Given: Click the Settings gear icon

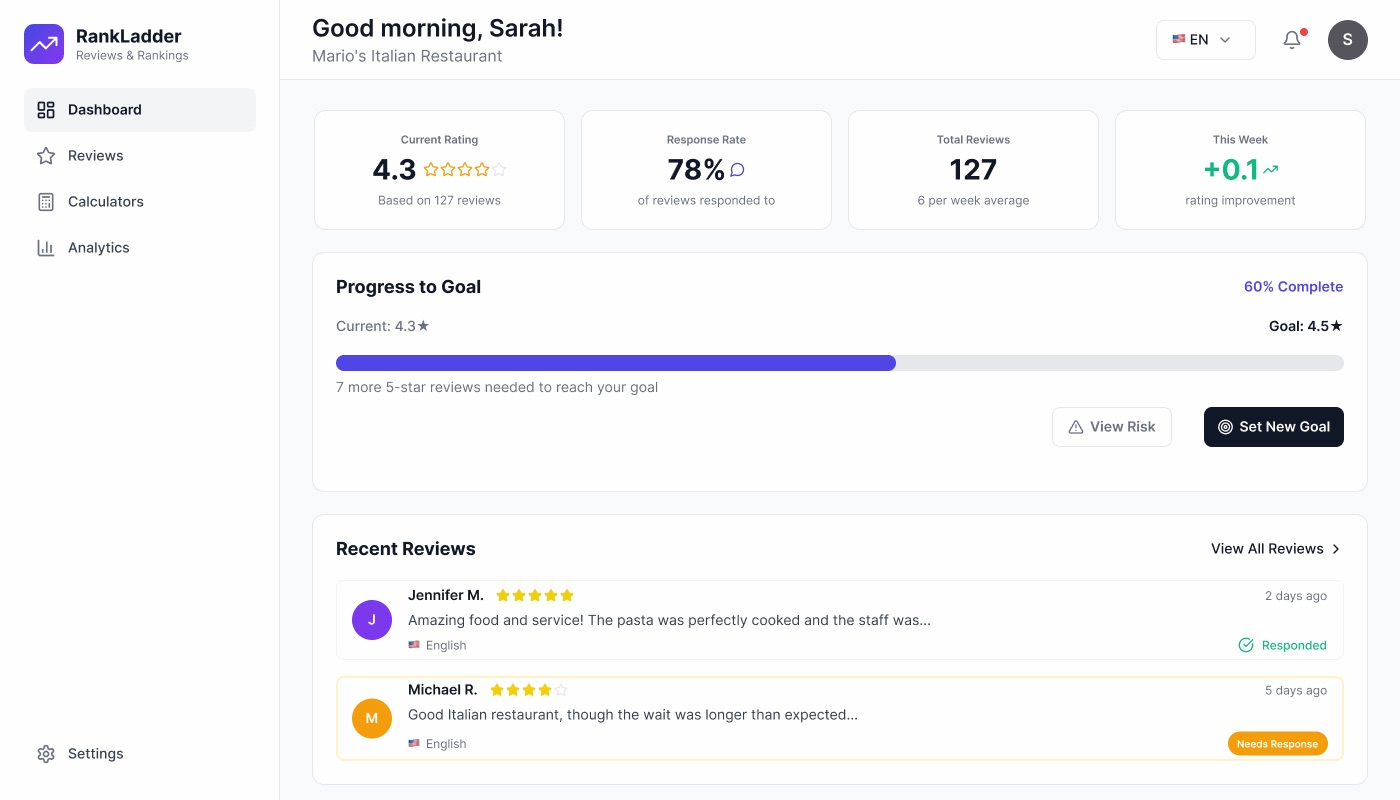Looking at the screenshot, I should pyautogui.click(x=46, y=754).
